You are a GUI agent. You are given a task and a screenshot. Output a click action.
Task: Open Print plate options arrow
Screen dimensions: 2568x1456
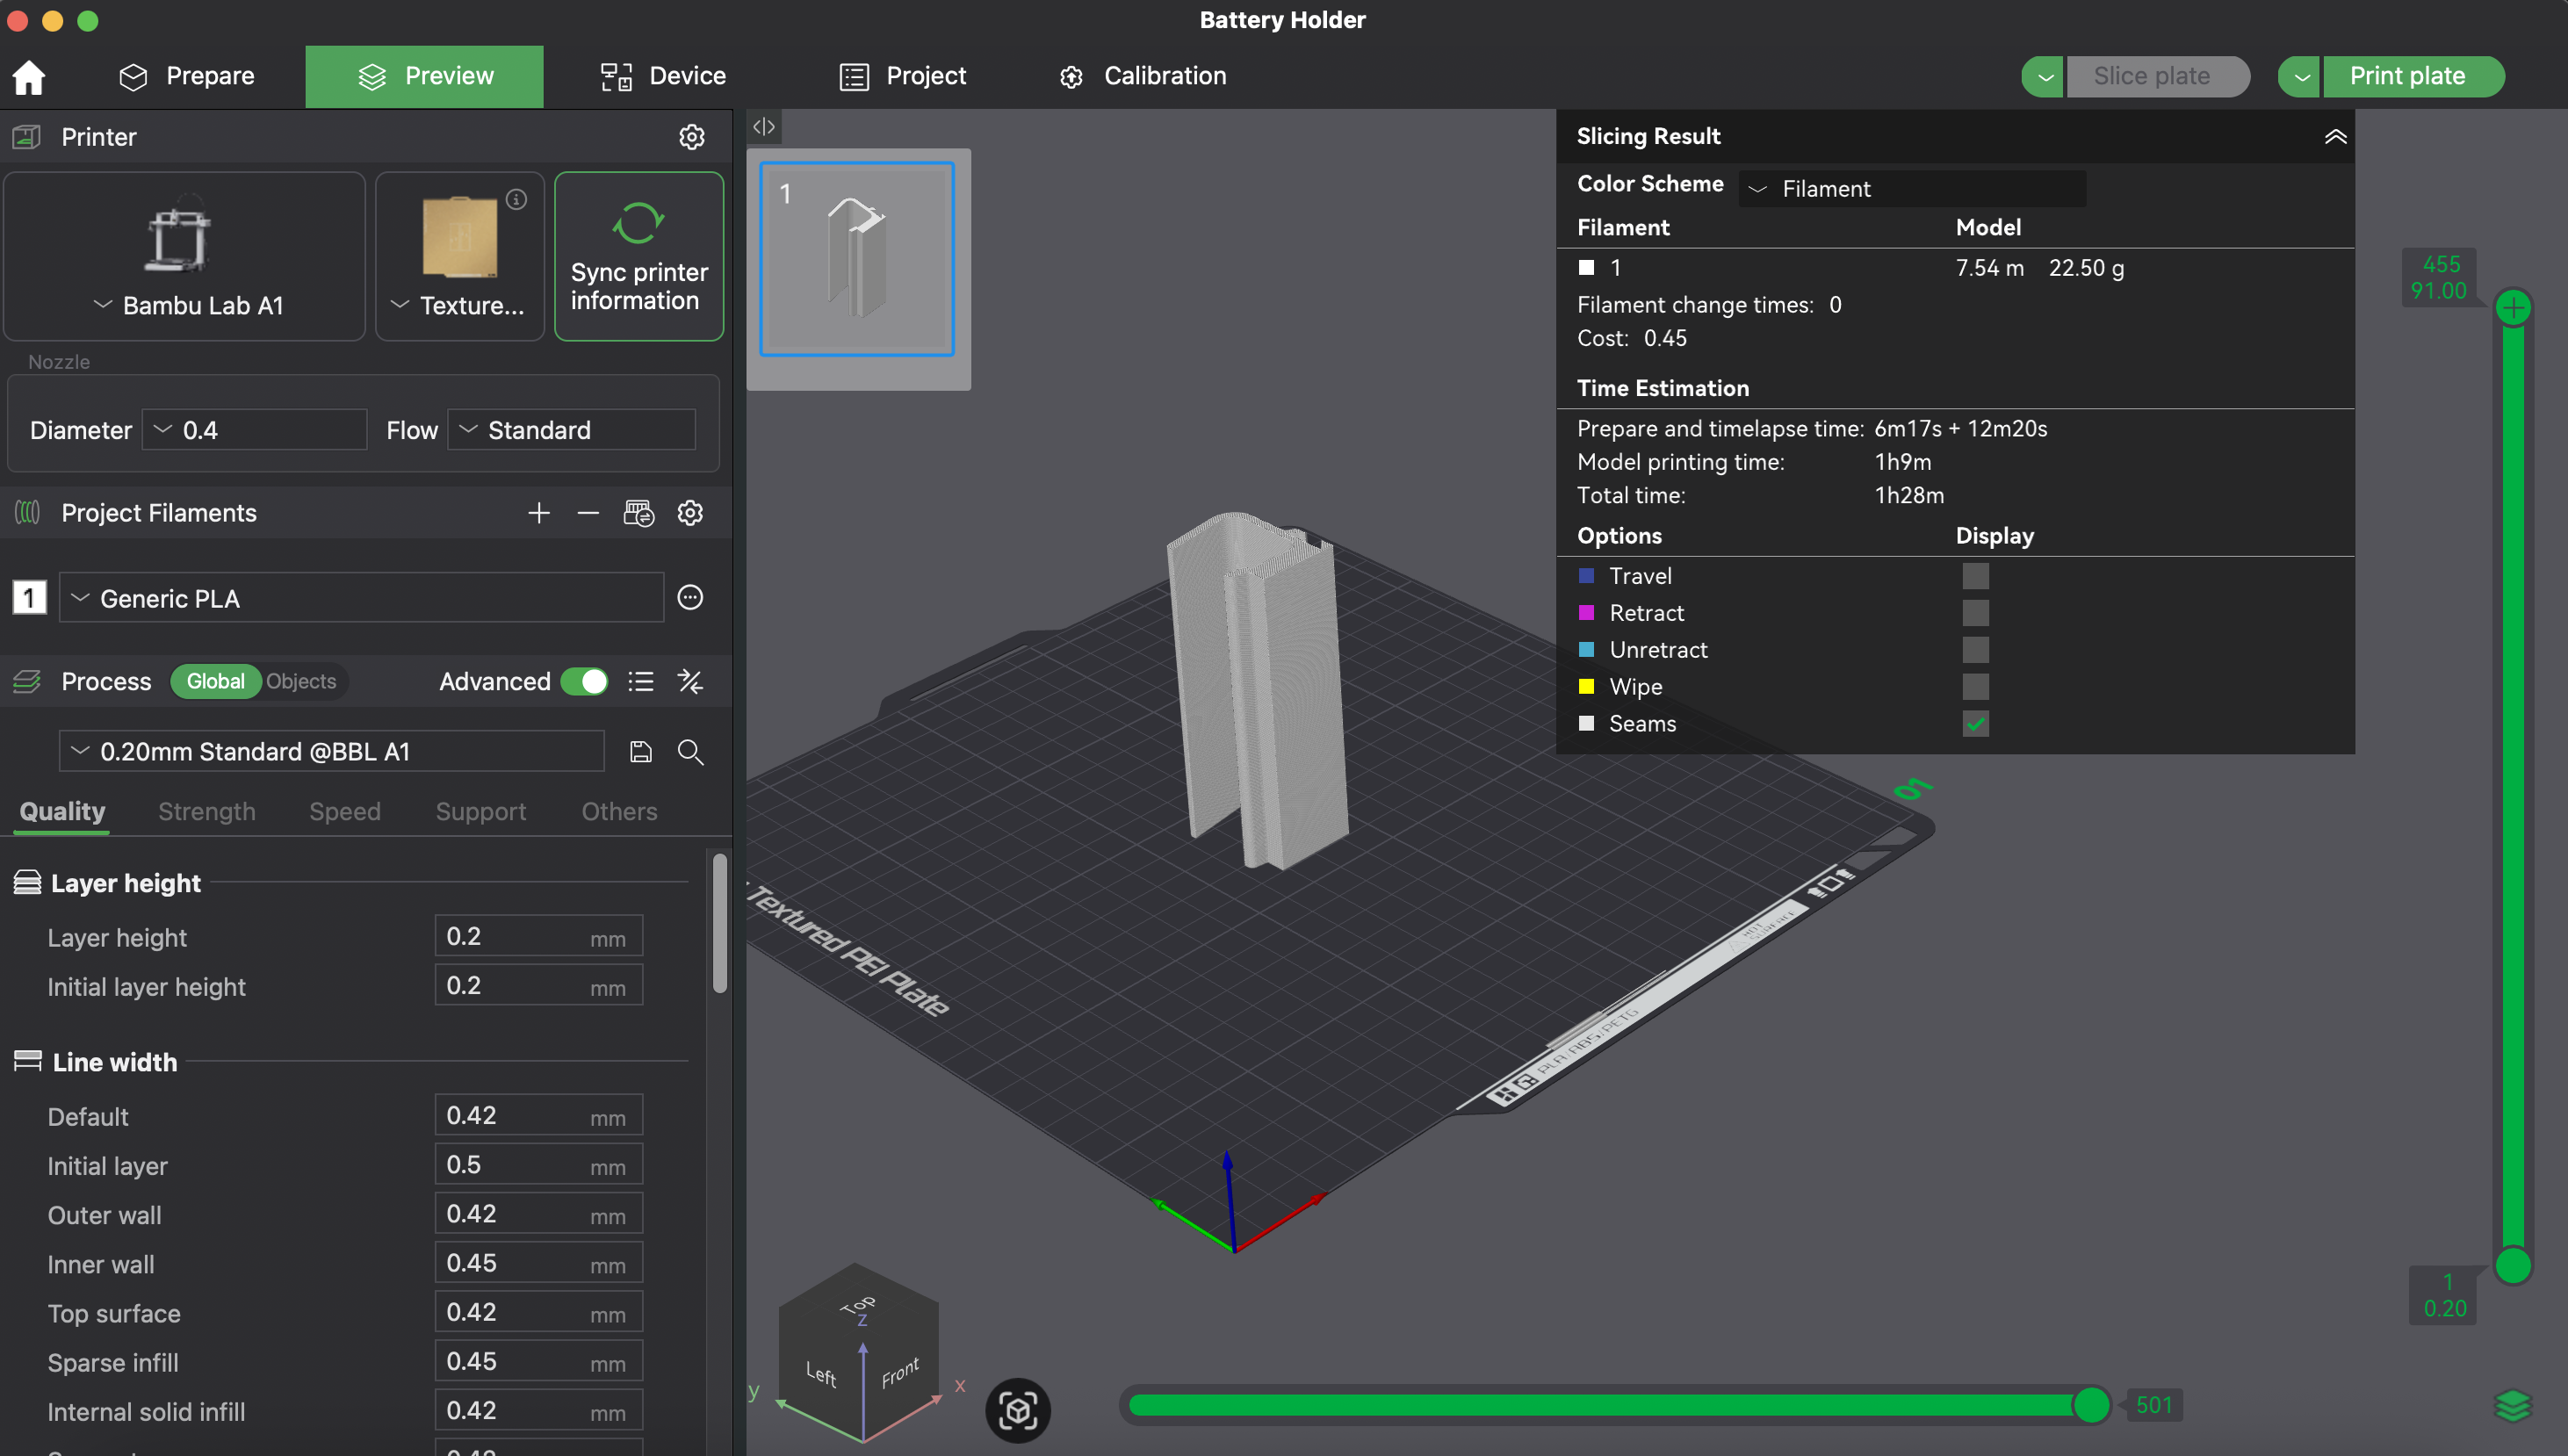2300,77
